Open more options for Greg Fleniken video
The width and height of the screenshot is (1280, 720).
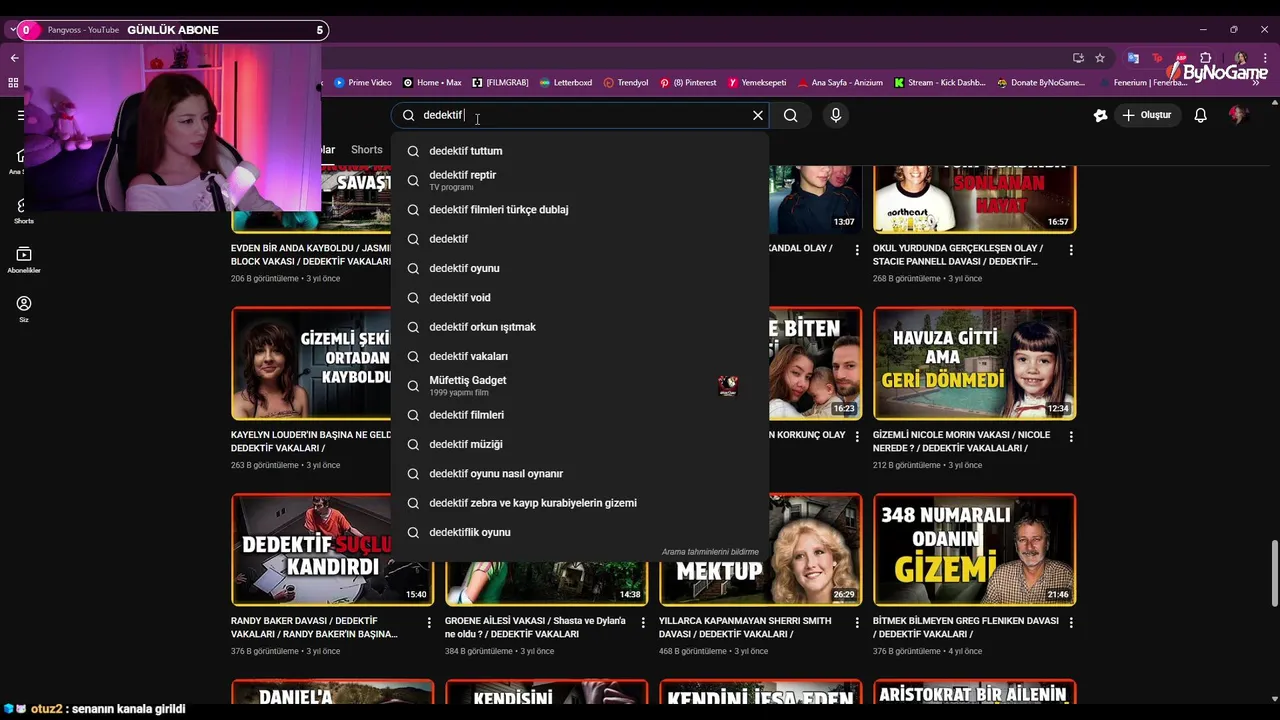[x=1071, y=623]
